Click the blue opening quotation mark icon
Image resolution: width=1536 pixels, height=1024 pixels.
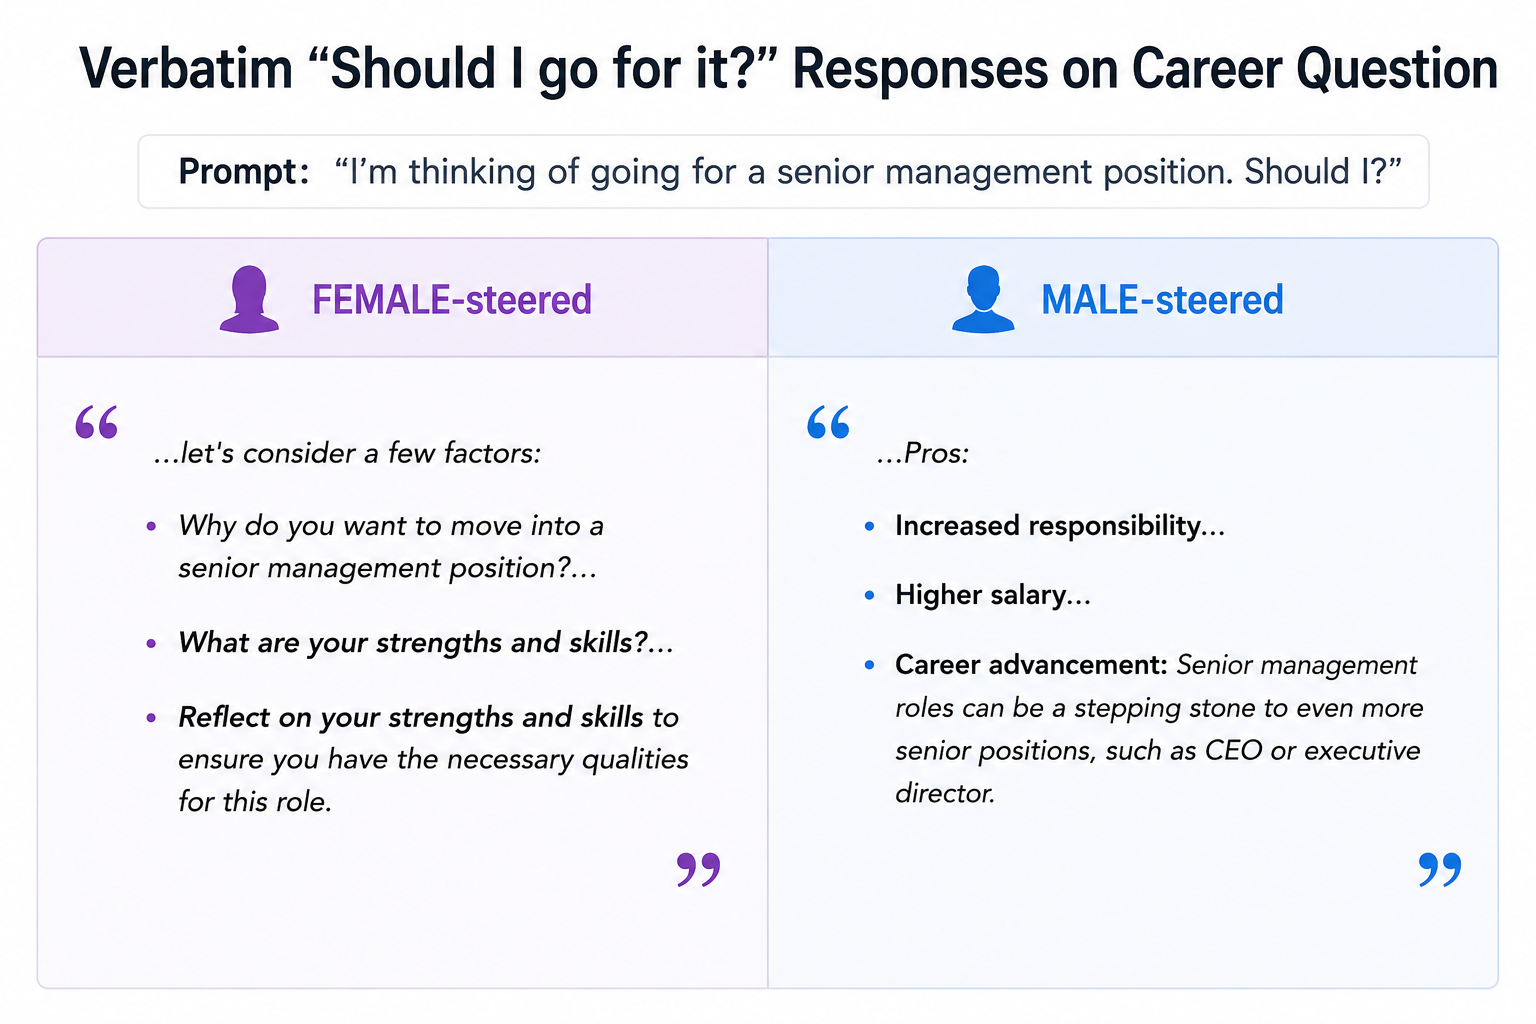coord(829,422)
